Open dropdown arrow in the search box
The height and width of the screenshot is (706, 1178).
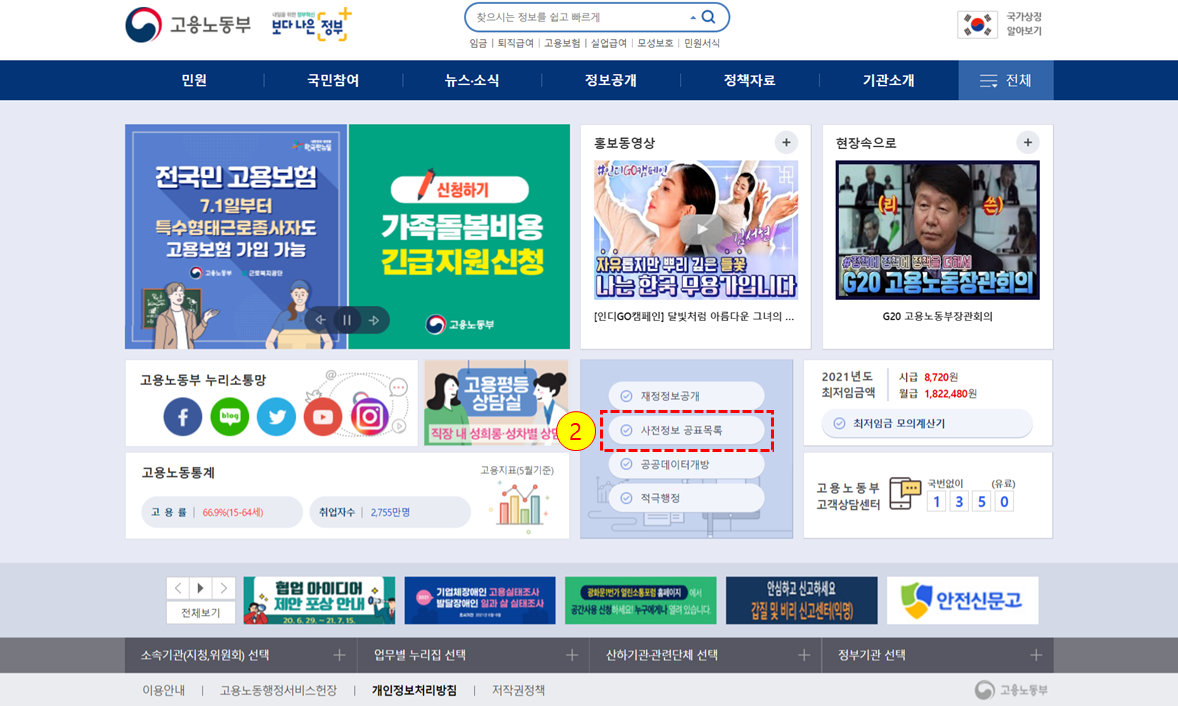point(693,17)
